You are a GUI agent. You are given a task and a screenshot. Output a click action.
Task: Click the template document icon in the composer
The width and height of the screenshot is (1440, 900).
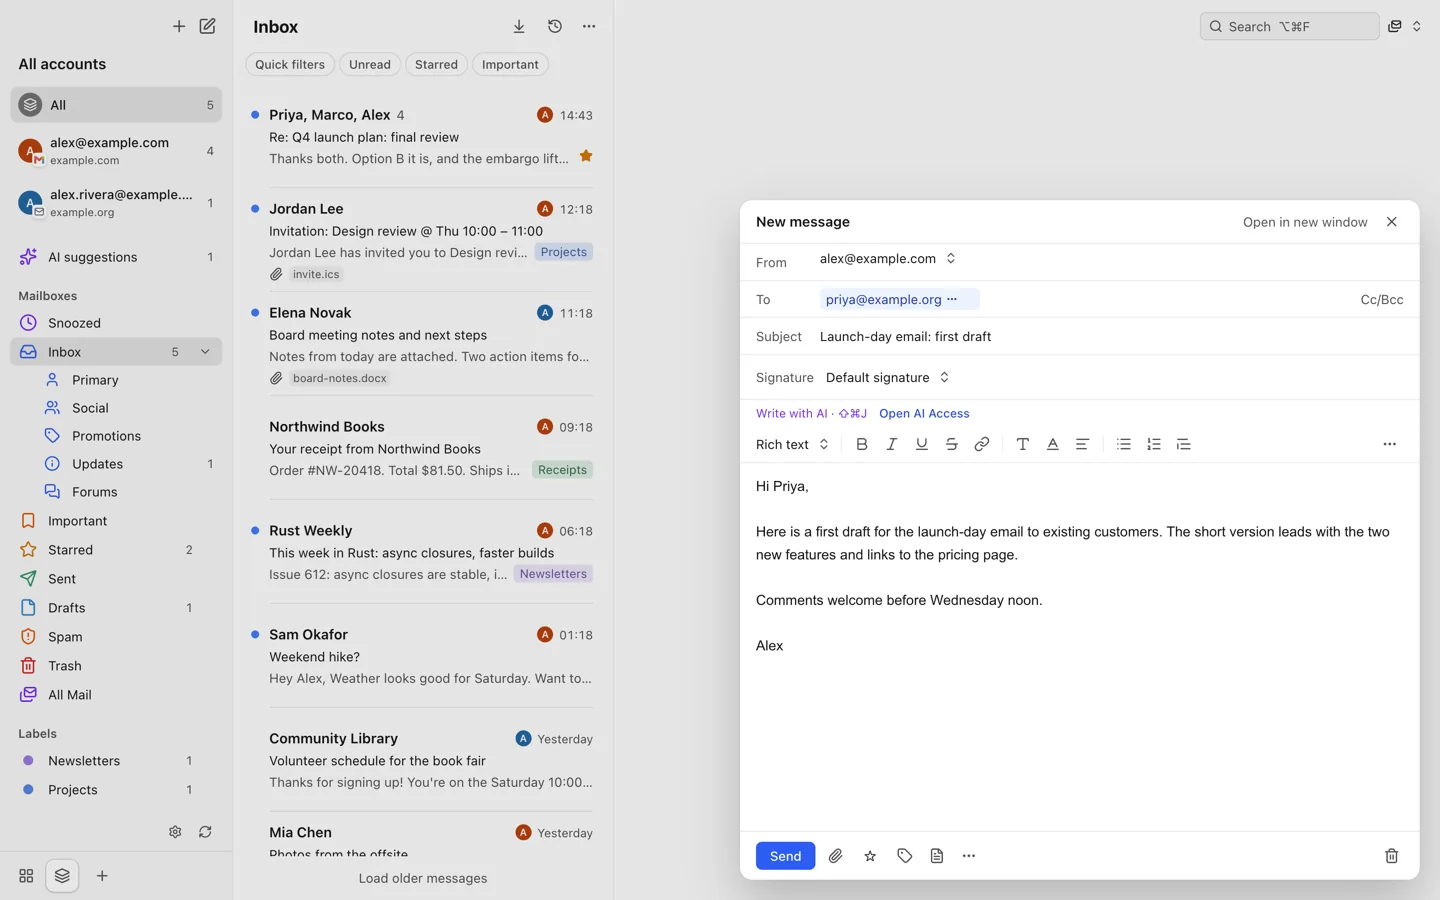click(x=937, y=856)
